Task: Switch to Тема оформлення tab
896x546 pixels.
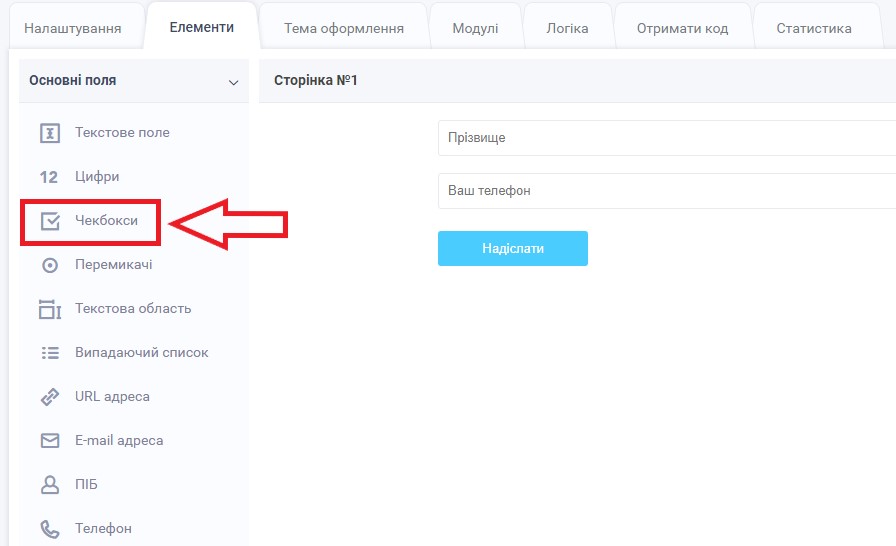Action: pos(343,28)
